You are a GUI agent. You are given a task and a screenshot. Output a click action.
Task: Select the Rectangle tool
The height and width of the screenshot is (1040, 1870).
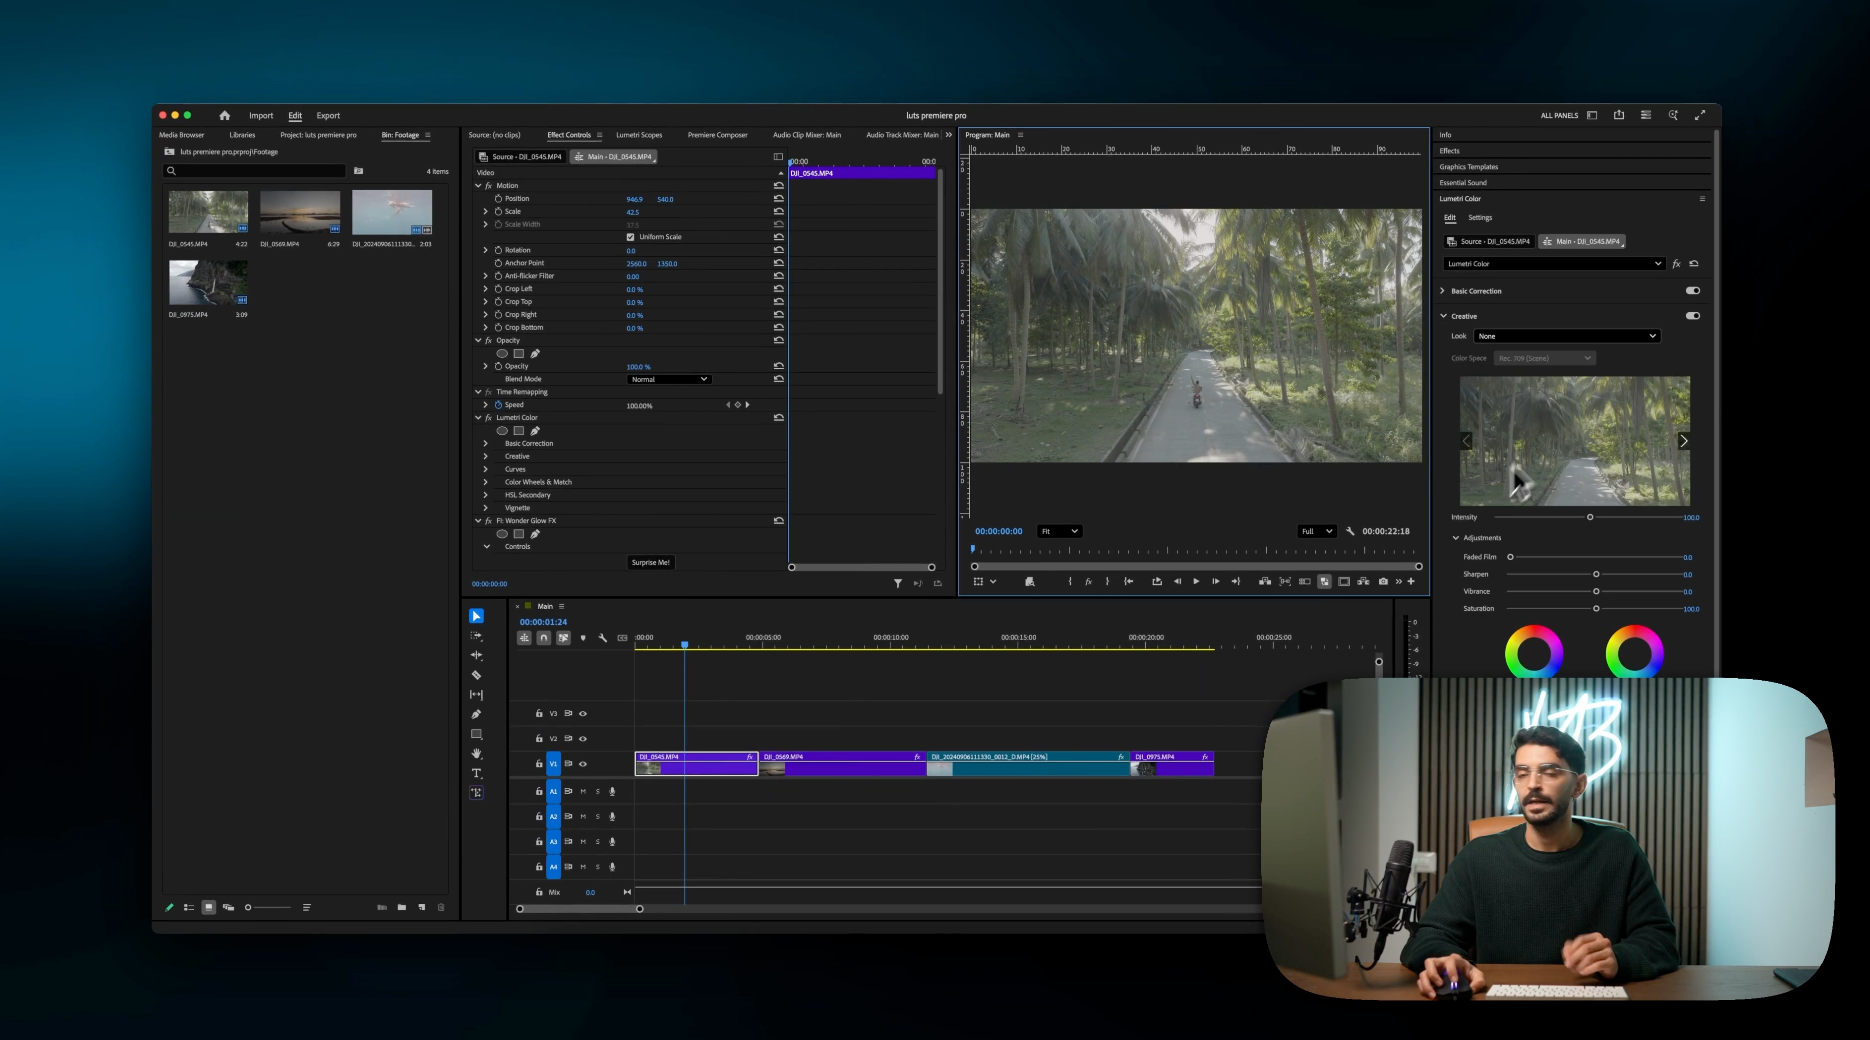[x=476, y=734]
